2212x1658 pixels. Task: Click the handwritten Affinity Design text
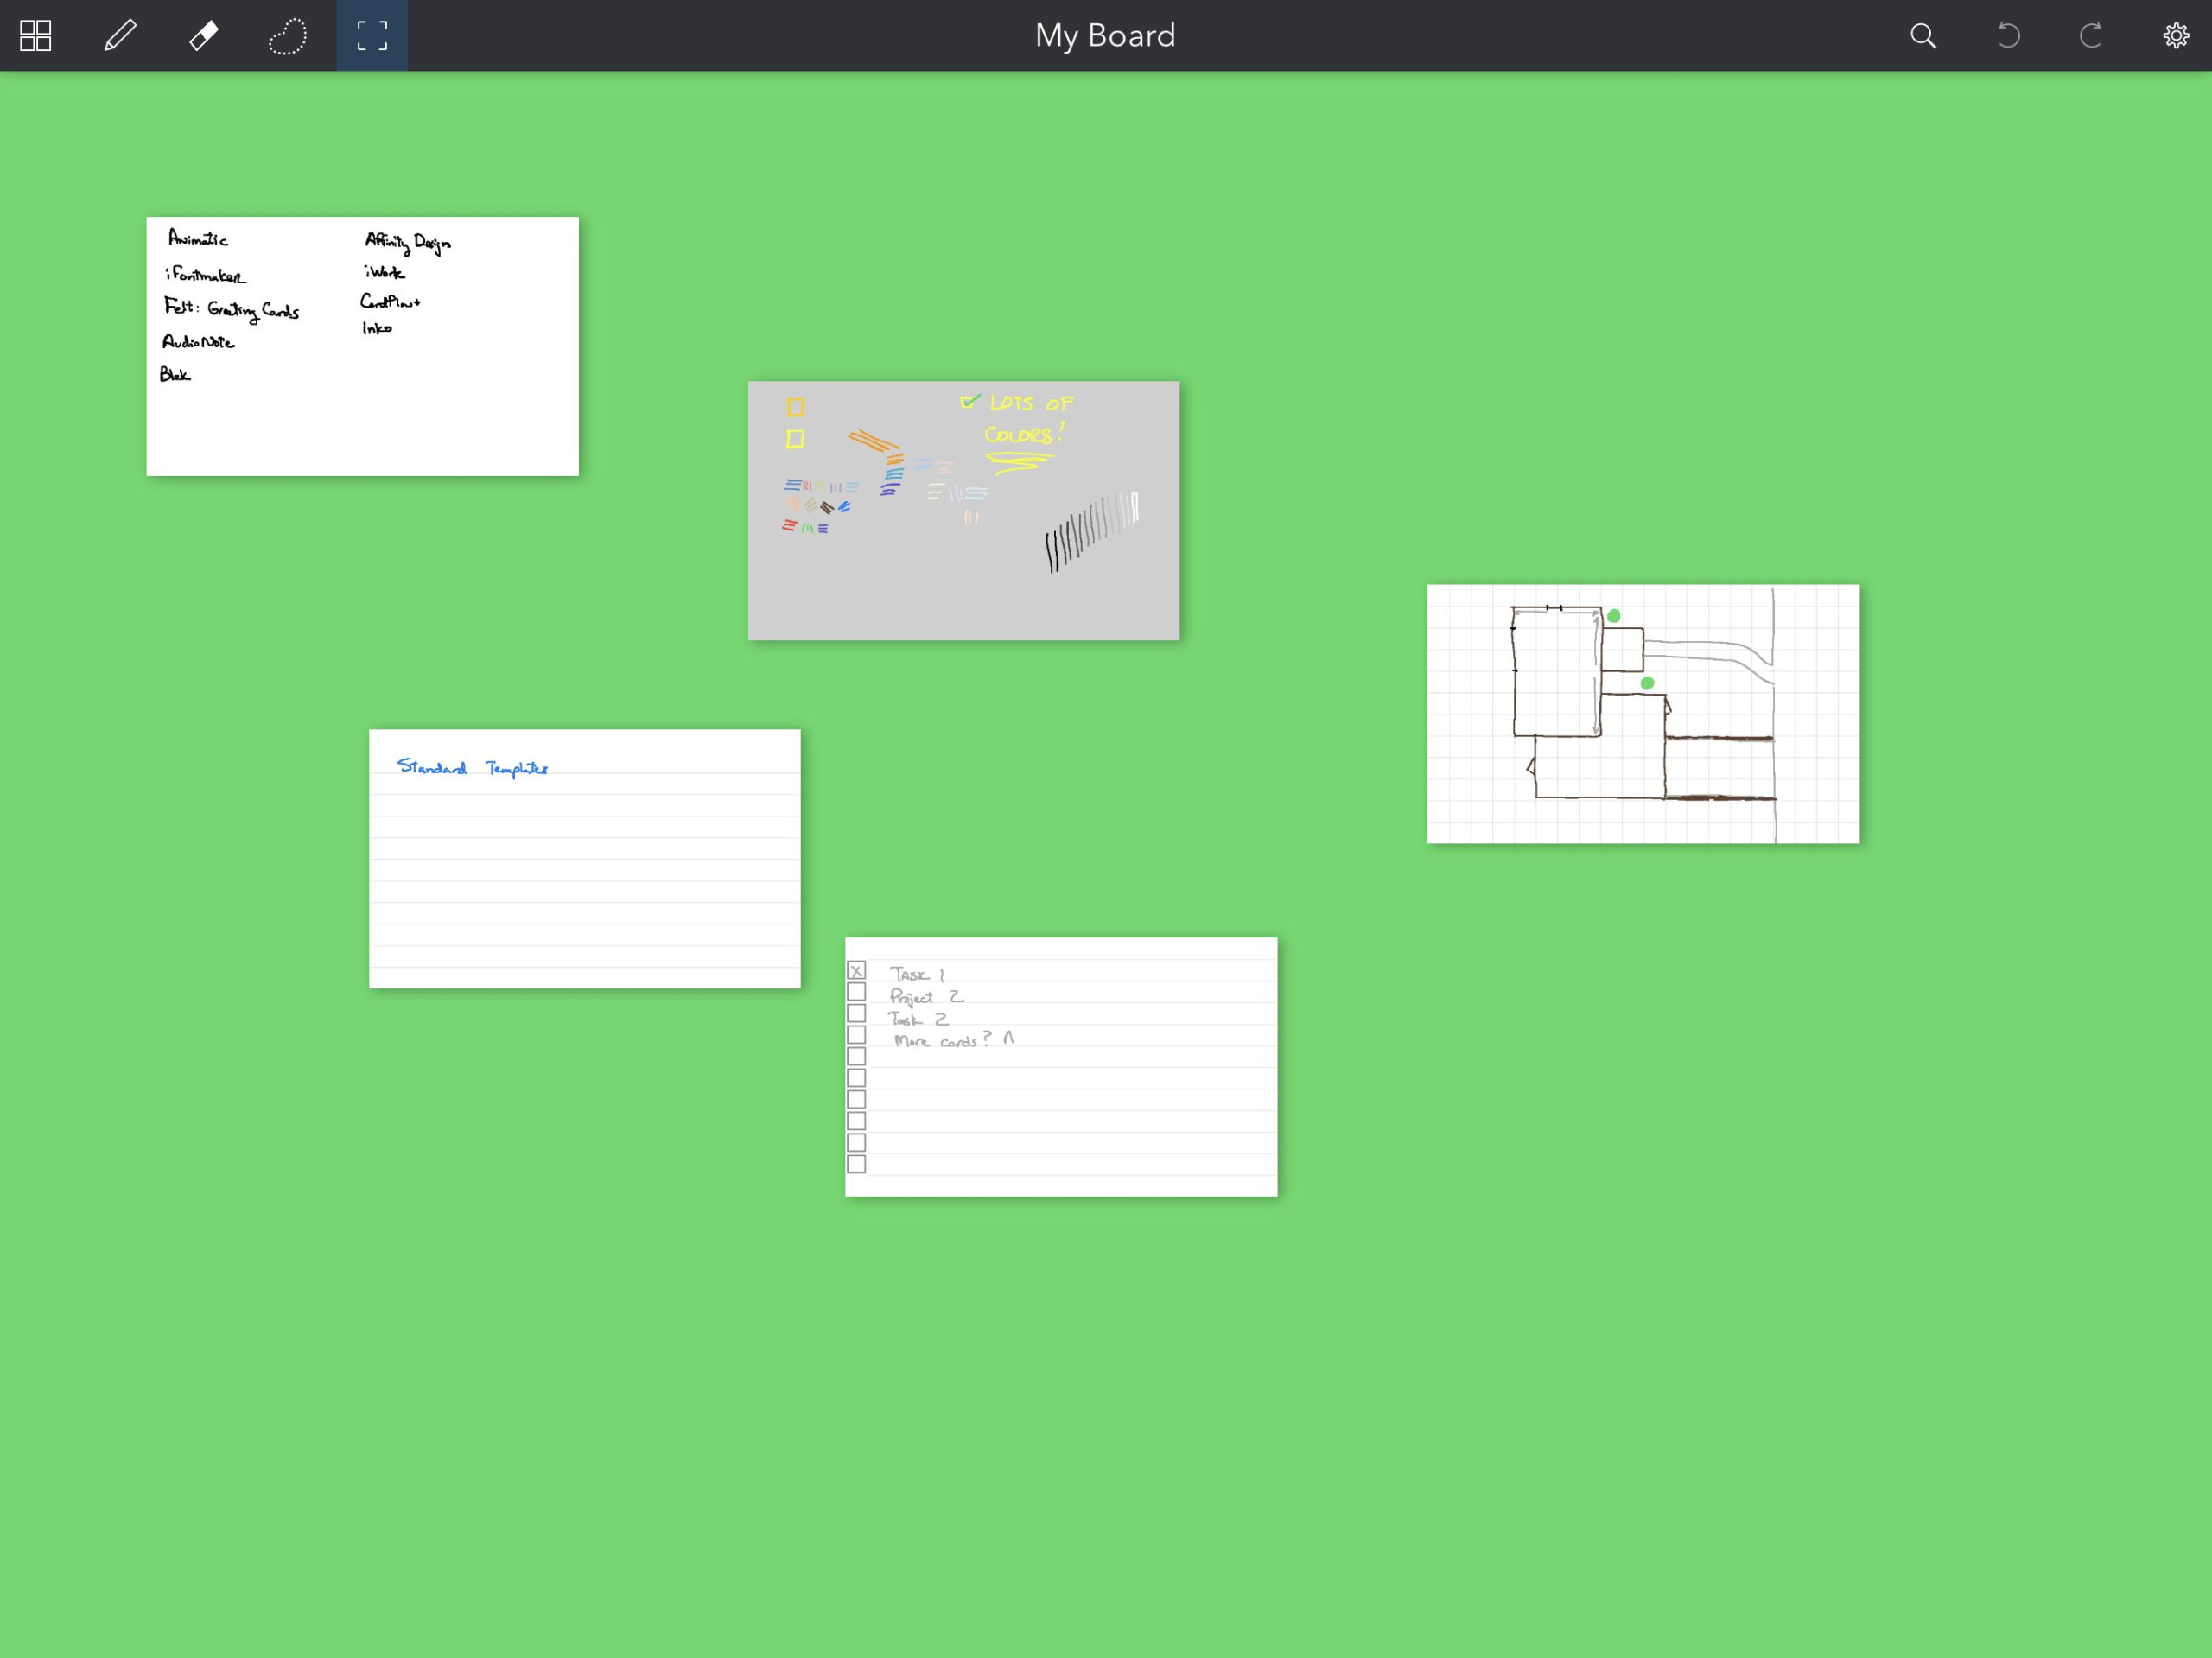[408, 242]
